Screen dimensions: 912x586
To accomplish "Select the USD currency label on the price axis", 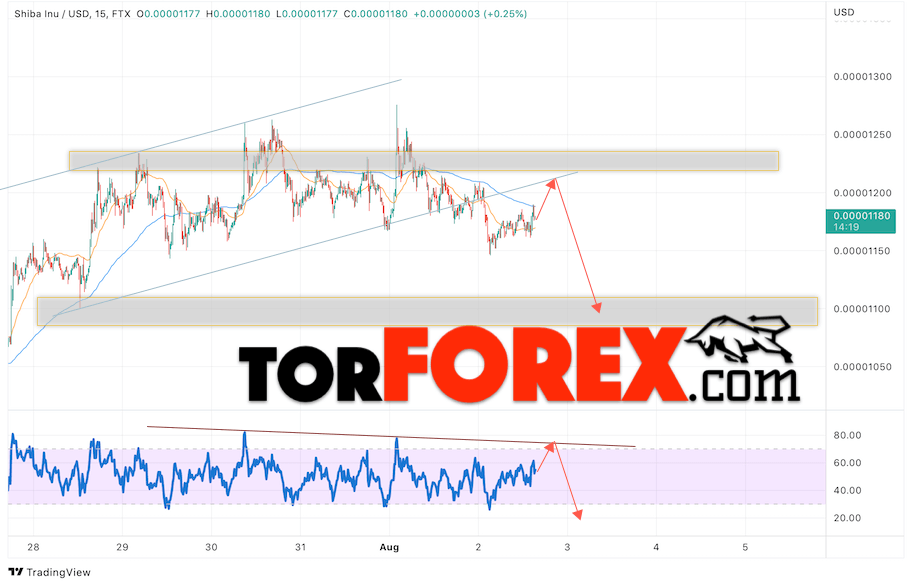I will [843, 12].
